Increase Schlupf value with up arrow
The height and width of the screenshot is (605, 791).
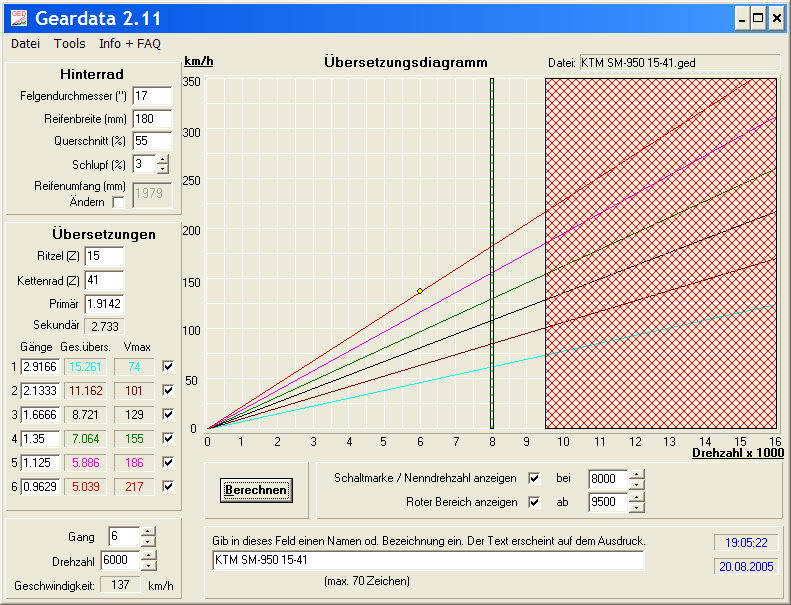point(163,159)
